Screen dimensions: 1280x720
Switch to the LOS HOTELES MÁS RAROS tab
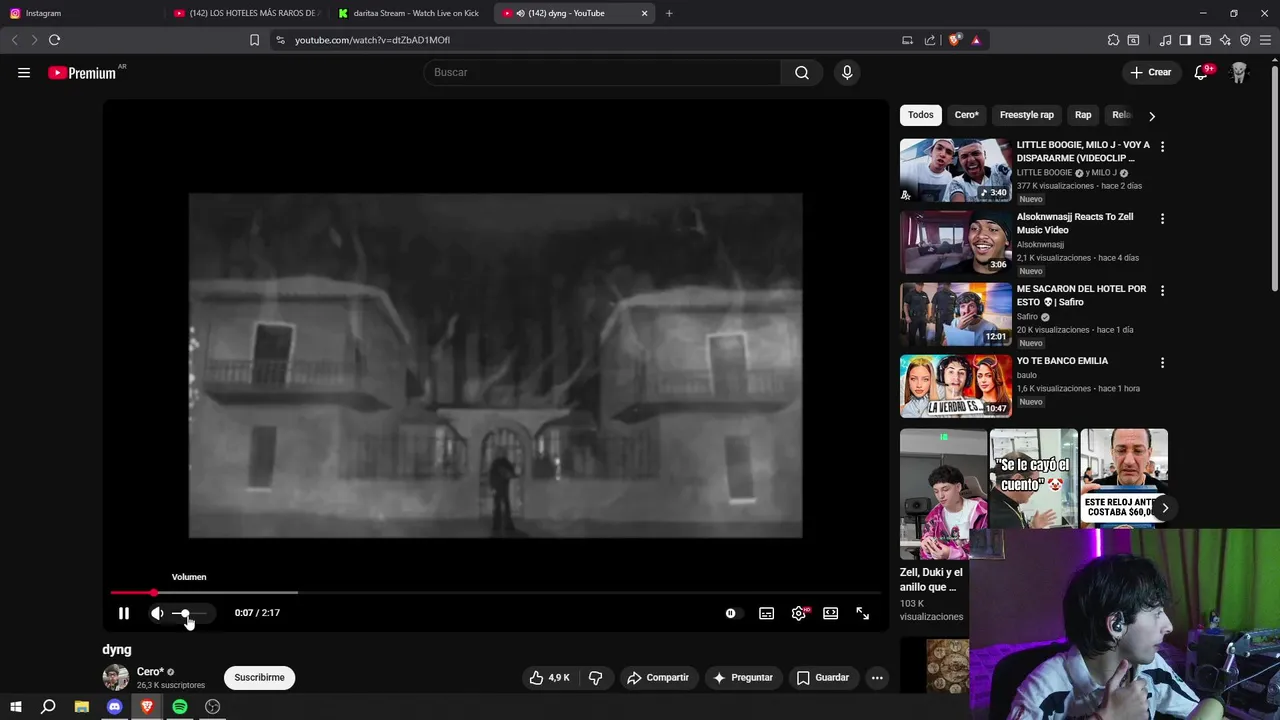click(245, 13)
